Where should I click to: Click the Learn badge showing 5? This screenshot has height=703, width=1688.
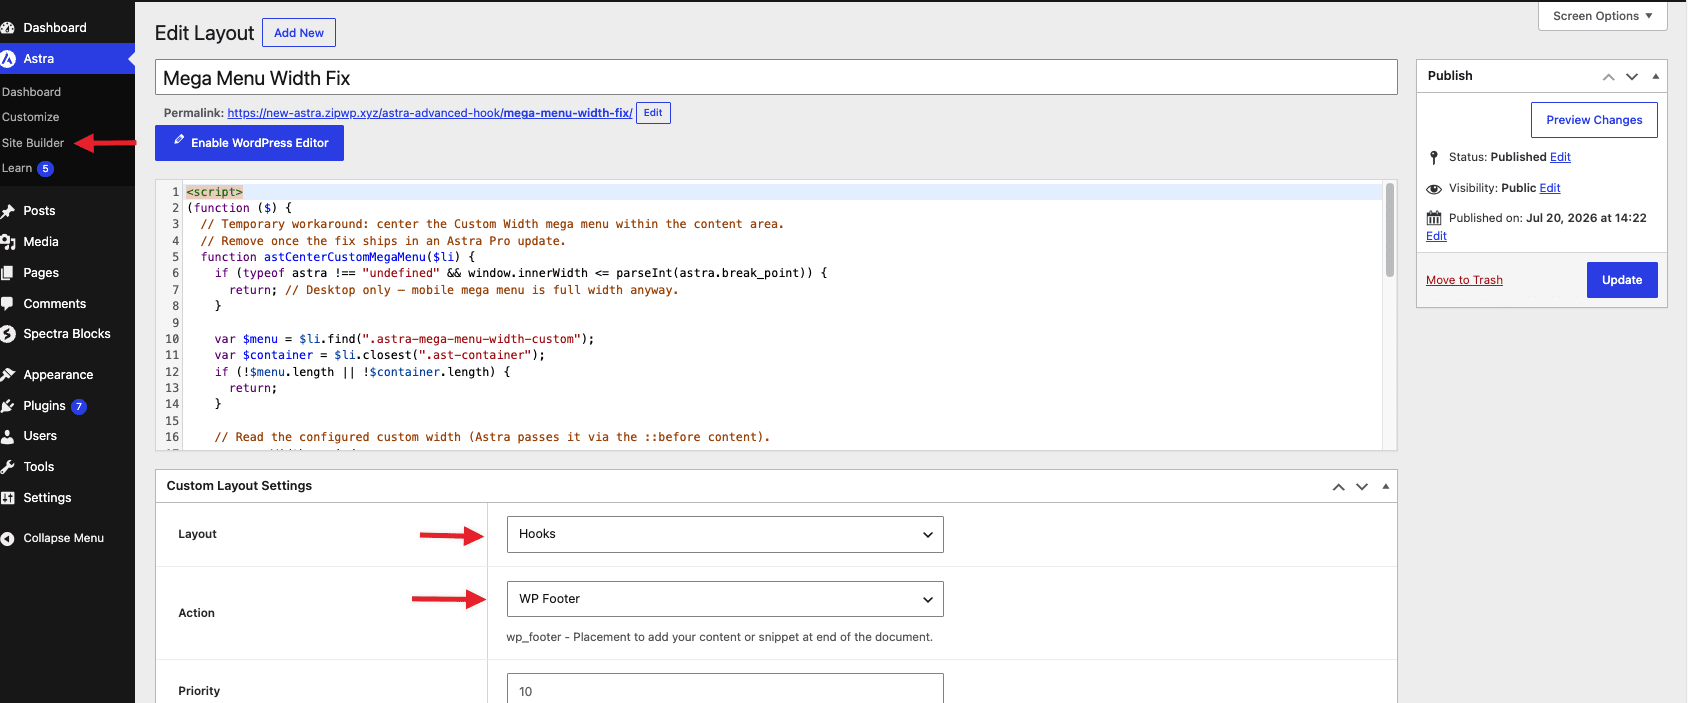(x=45, y=168)
